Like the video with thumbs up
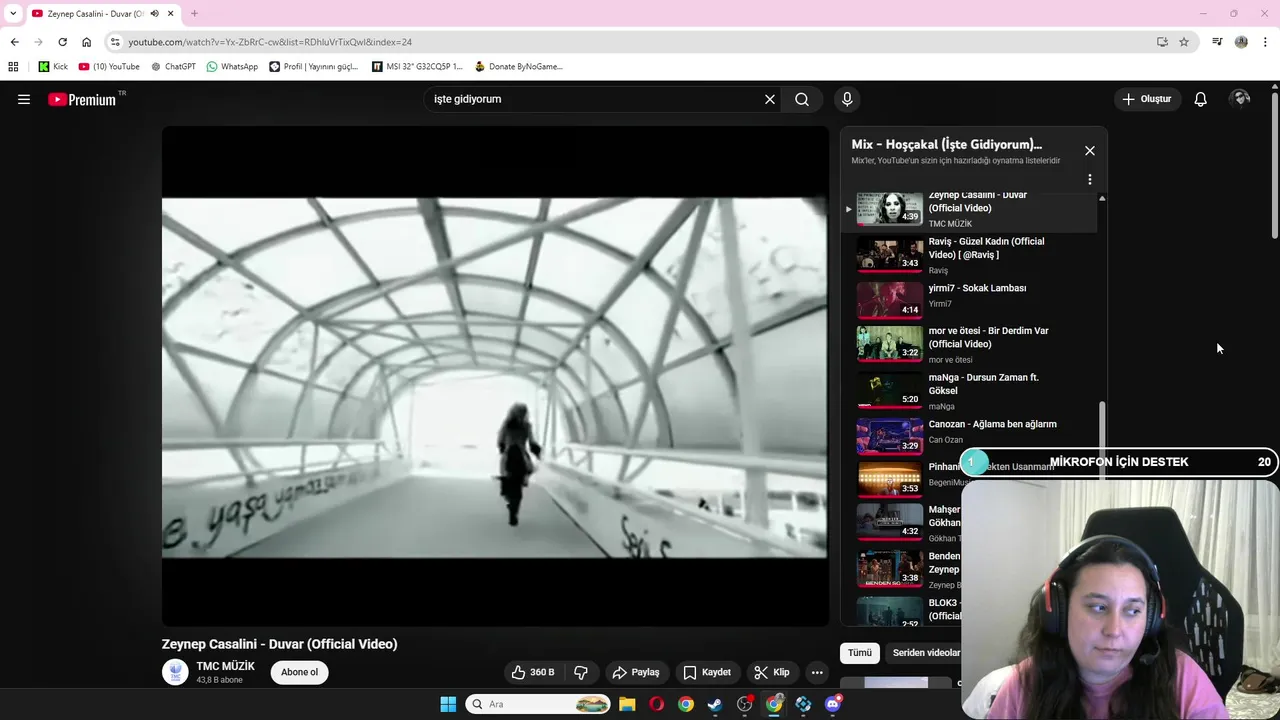The width and height of the screenshot is (1280, 720). [x=533, y=672]
